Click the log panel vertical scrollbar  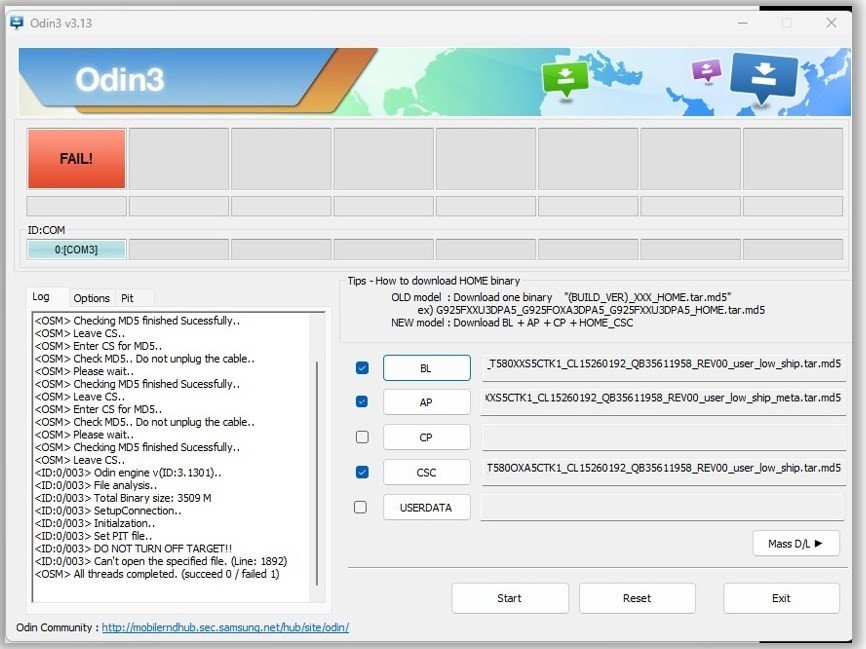pos(319,450)
